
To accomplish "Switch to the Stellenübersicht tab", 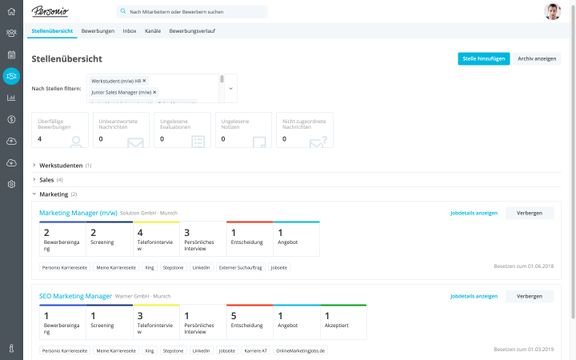I will pyautogui.click(x=52, y=31).
